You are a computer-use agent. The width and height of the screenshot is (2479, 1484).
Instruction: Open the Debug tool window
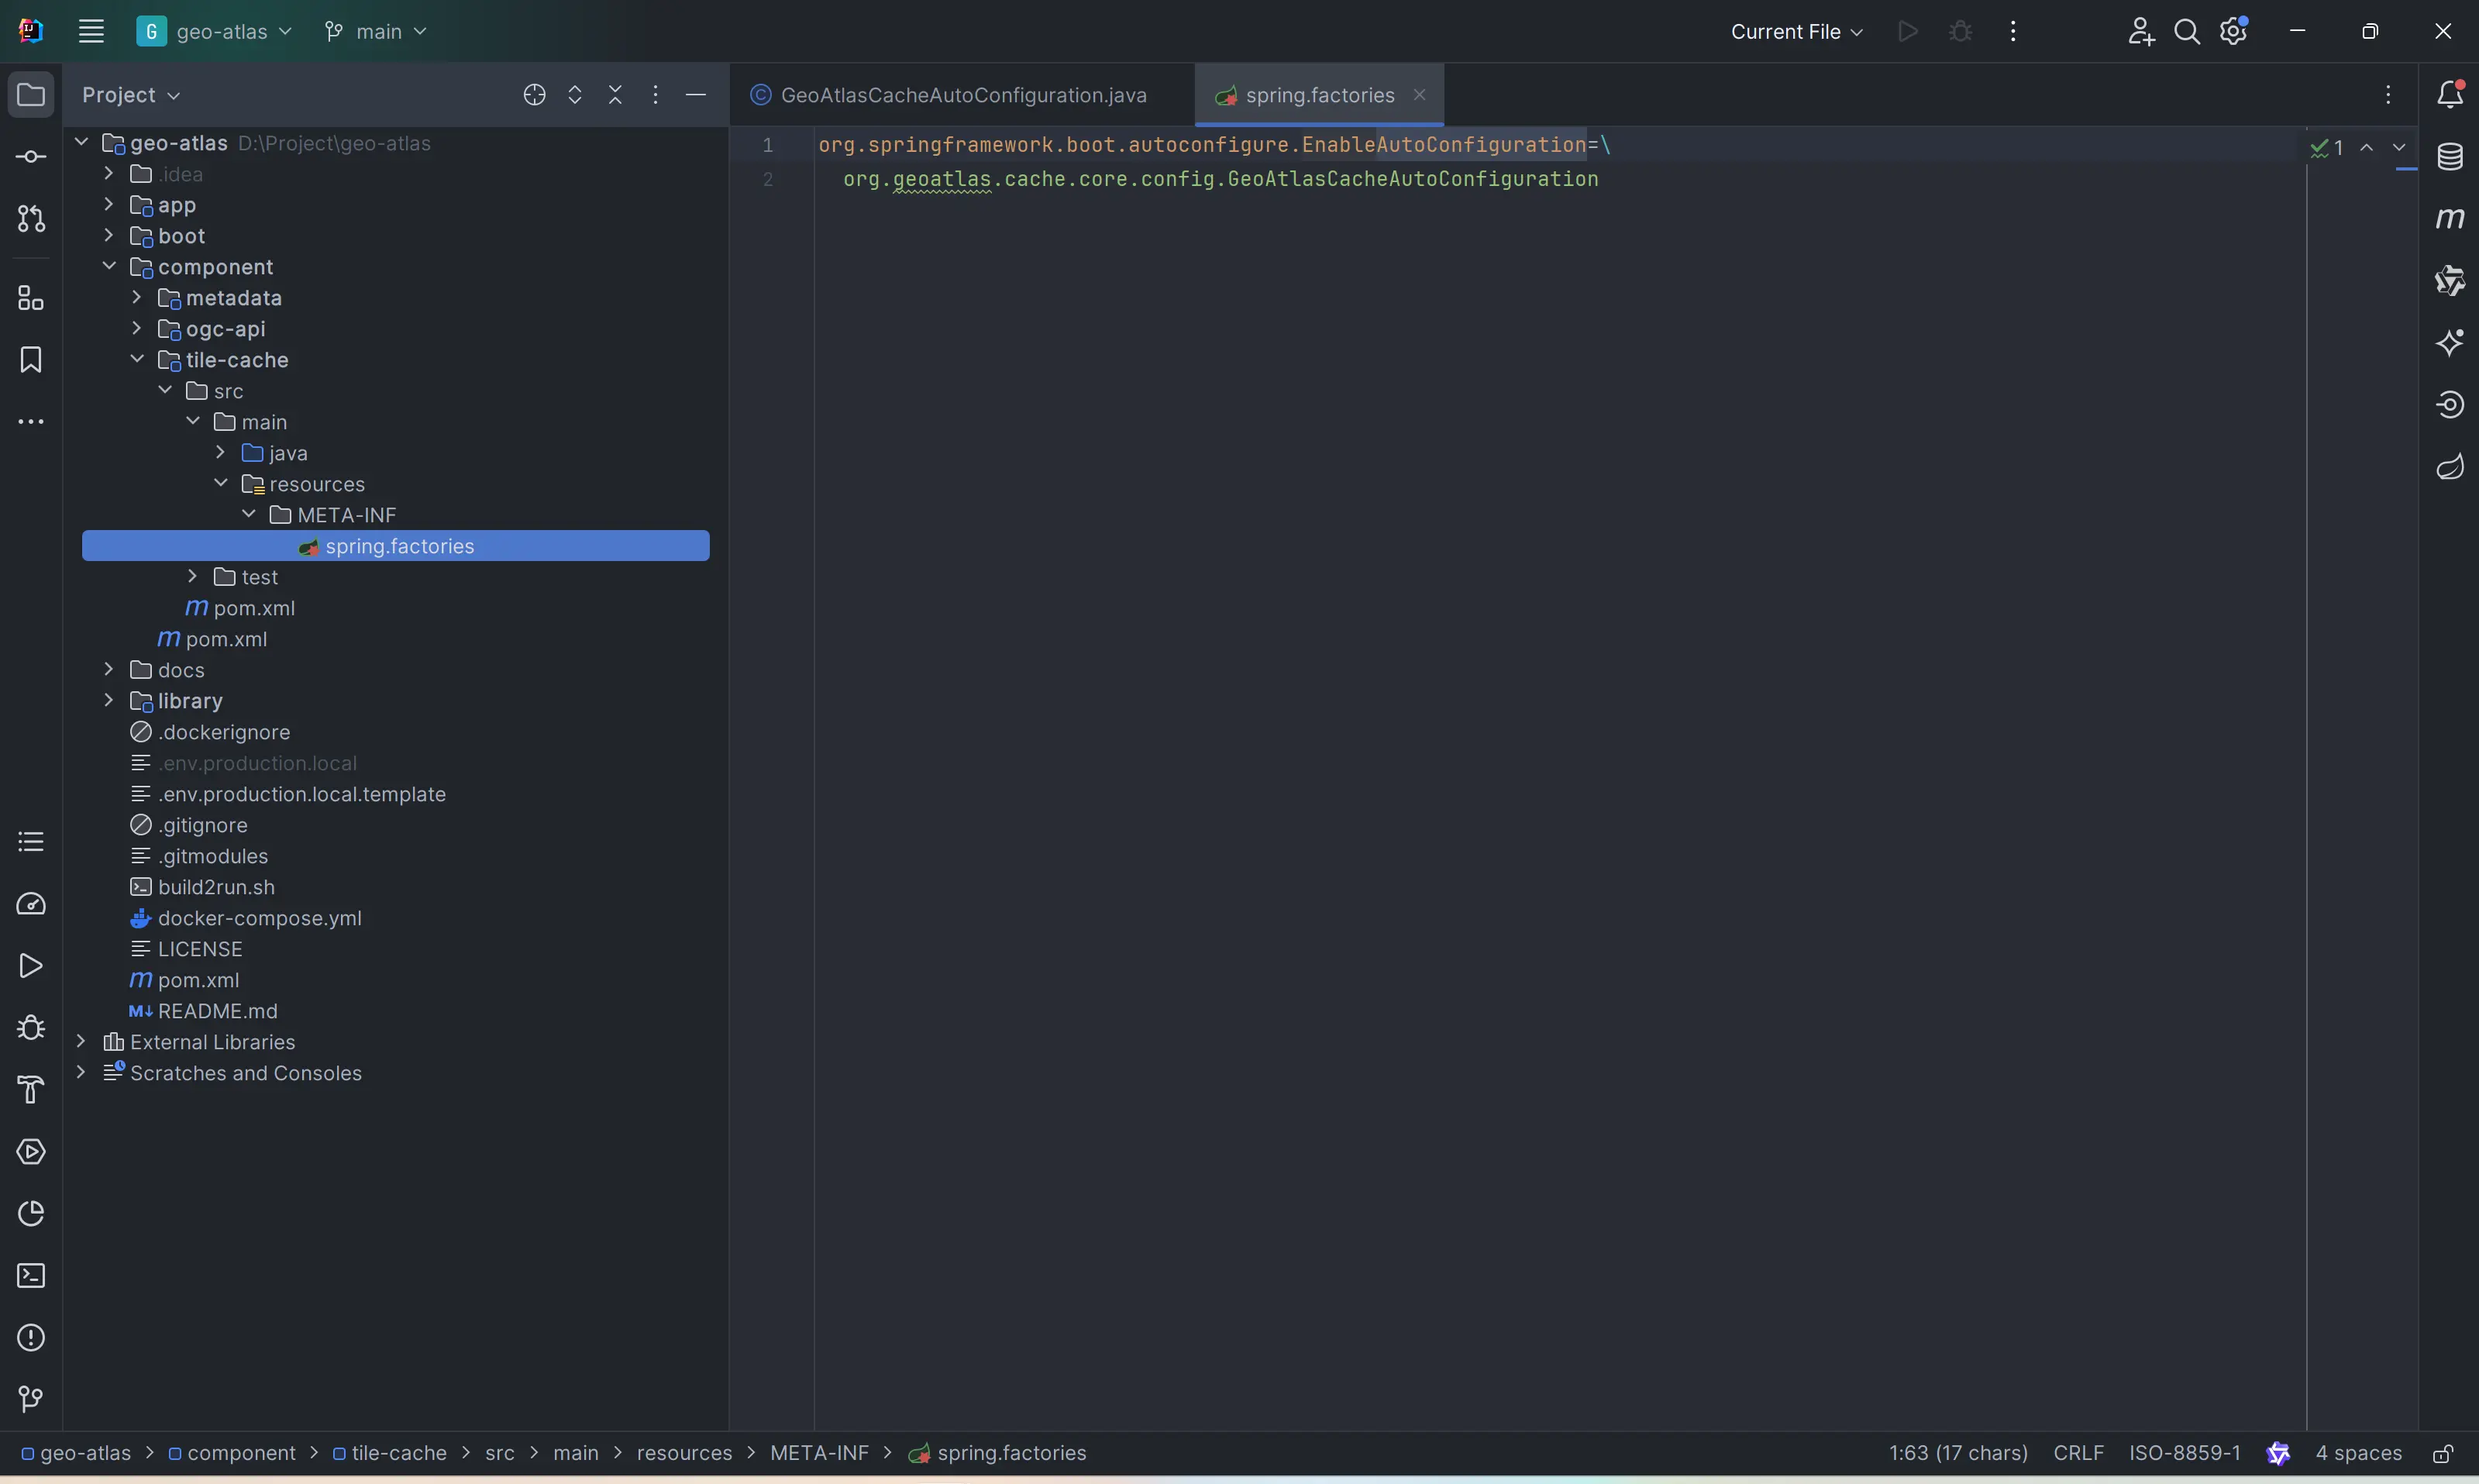(31, 1028)
